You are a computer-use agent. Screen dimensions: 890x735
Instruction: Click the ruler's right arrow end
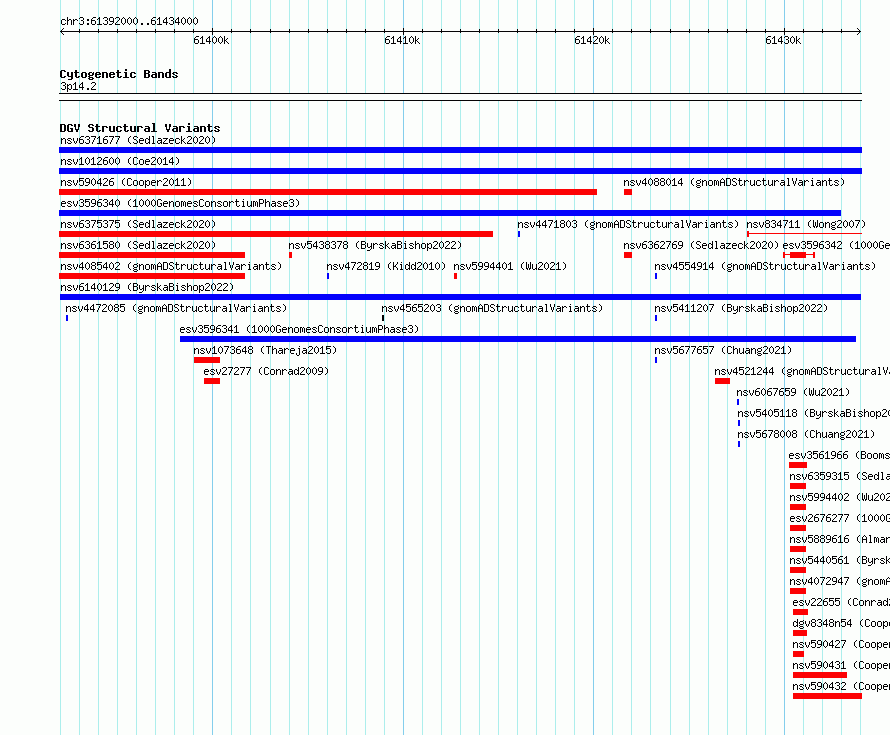(x=859, y=31)
